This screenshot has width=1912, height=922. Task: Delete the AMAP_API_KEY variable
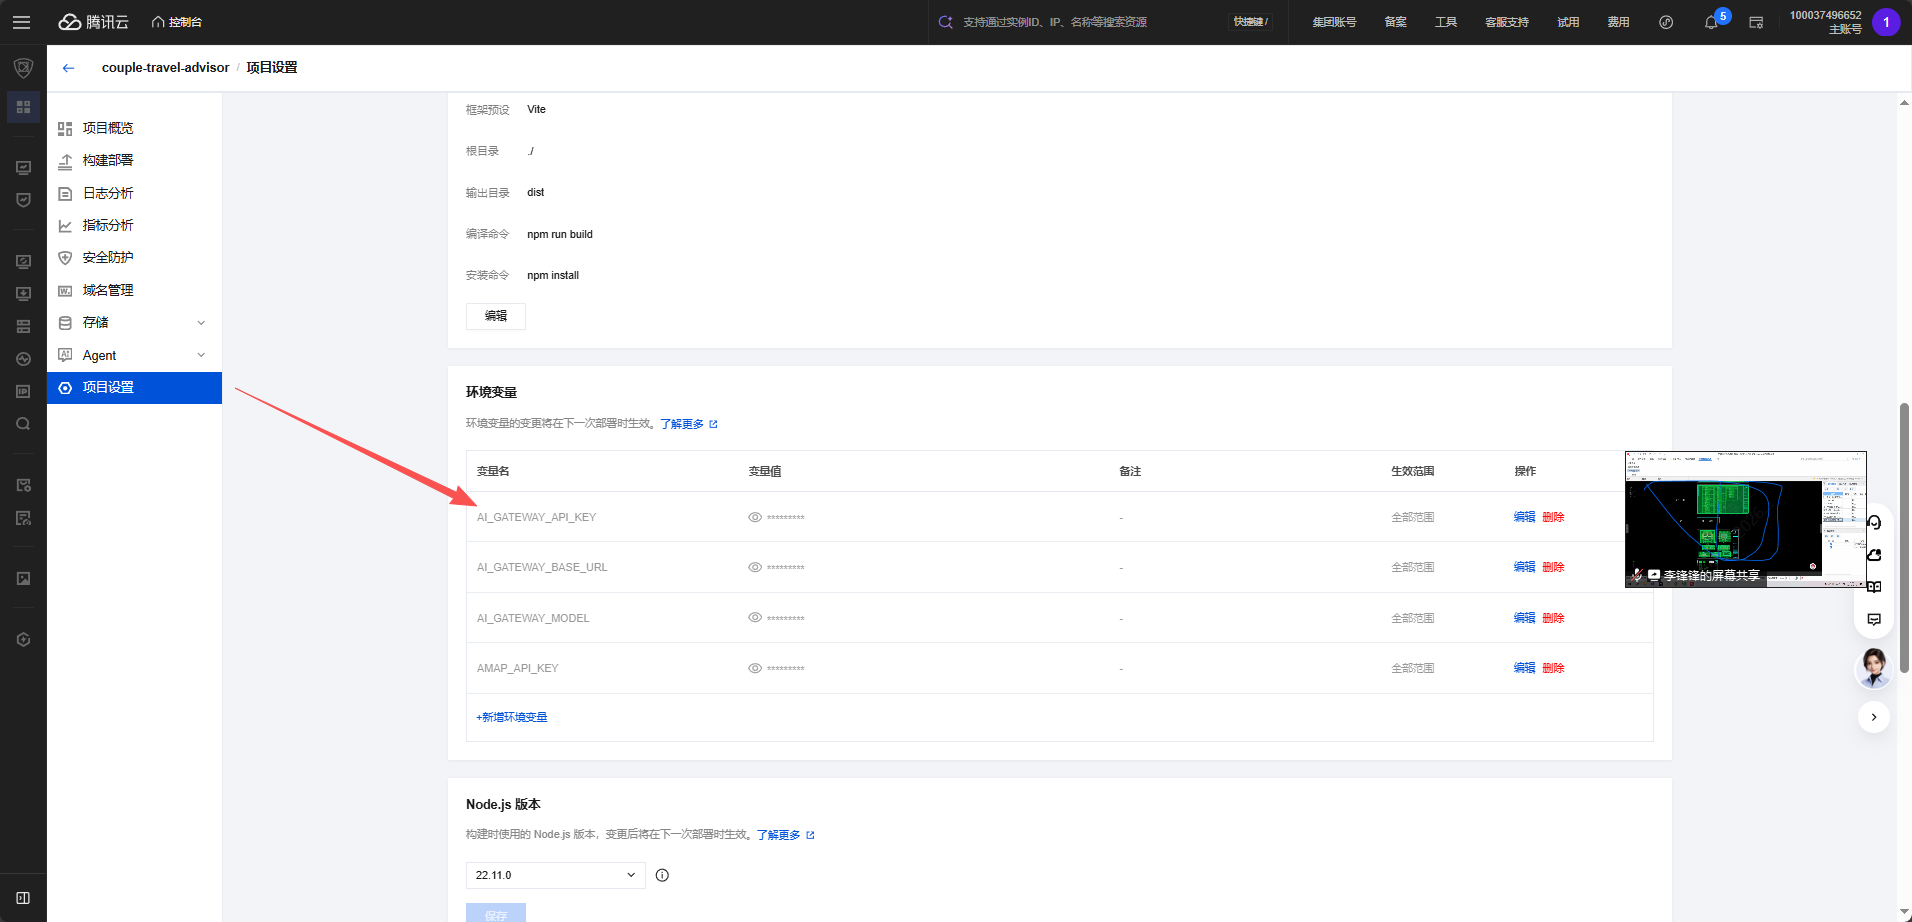(x=1553, y=668)
